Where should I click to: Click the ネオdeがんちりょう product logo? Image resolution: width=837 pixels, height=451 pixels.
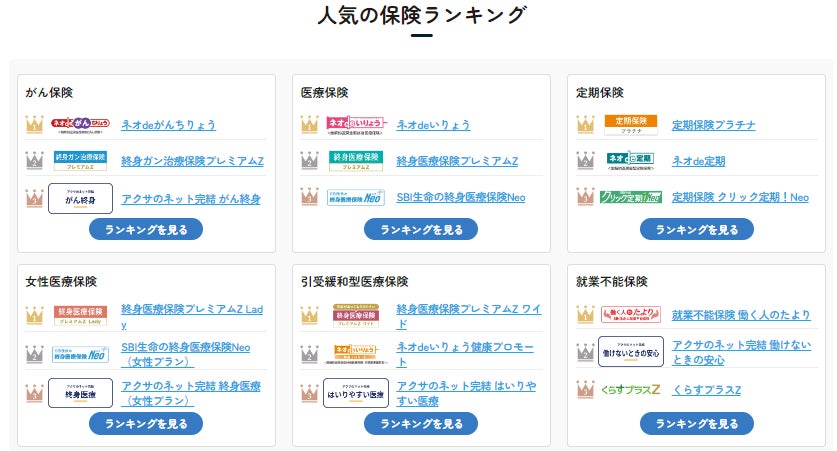[80, 125]
